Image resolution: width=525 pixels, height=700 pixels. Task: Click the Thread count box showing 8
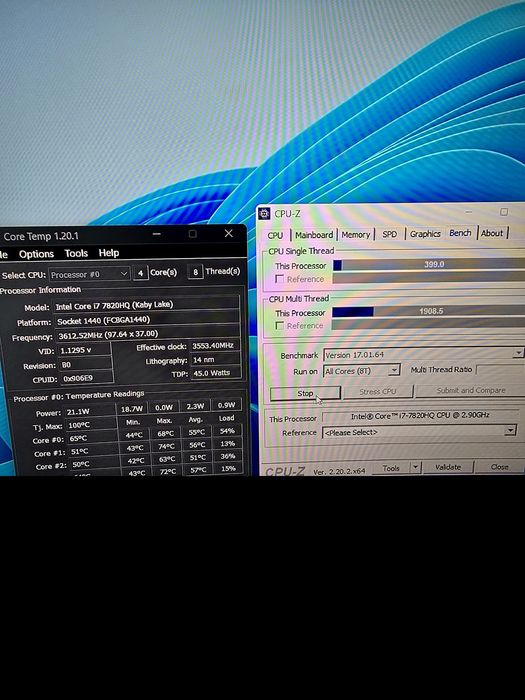[195, 272]
